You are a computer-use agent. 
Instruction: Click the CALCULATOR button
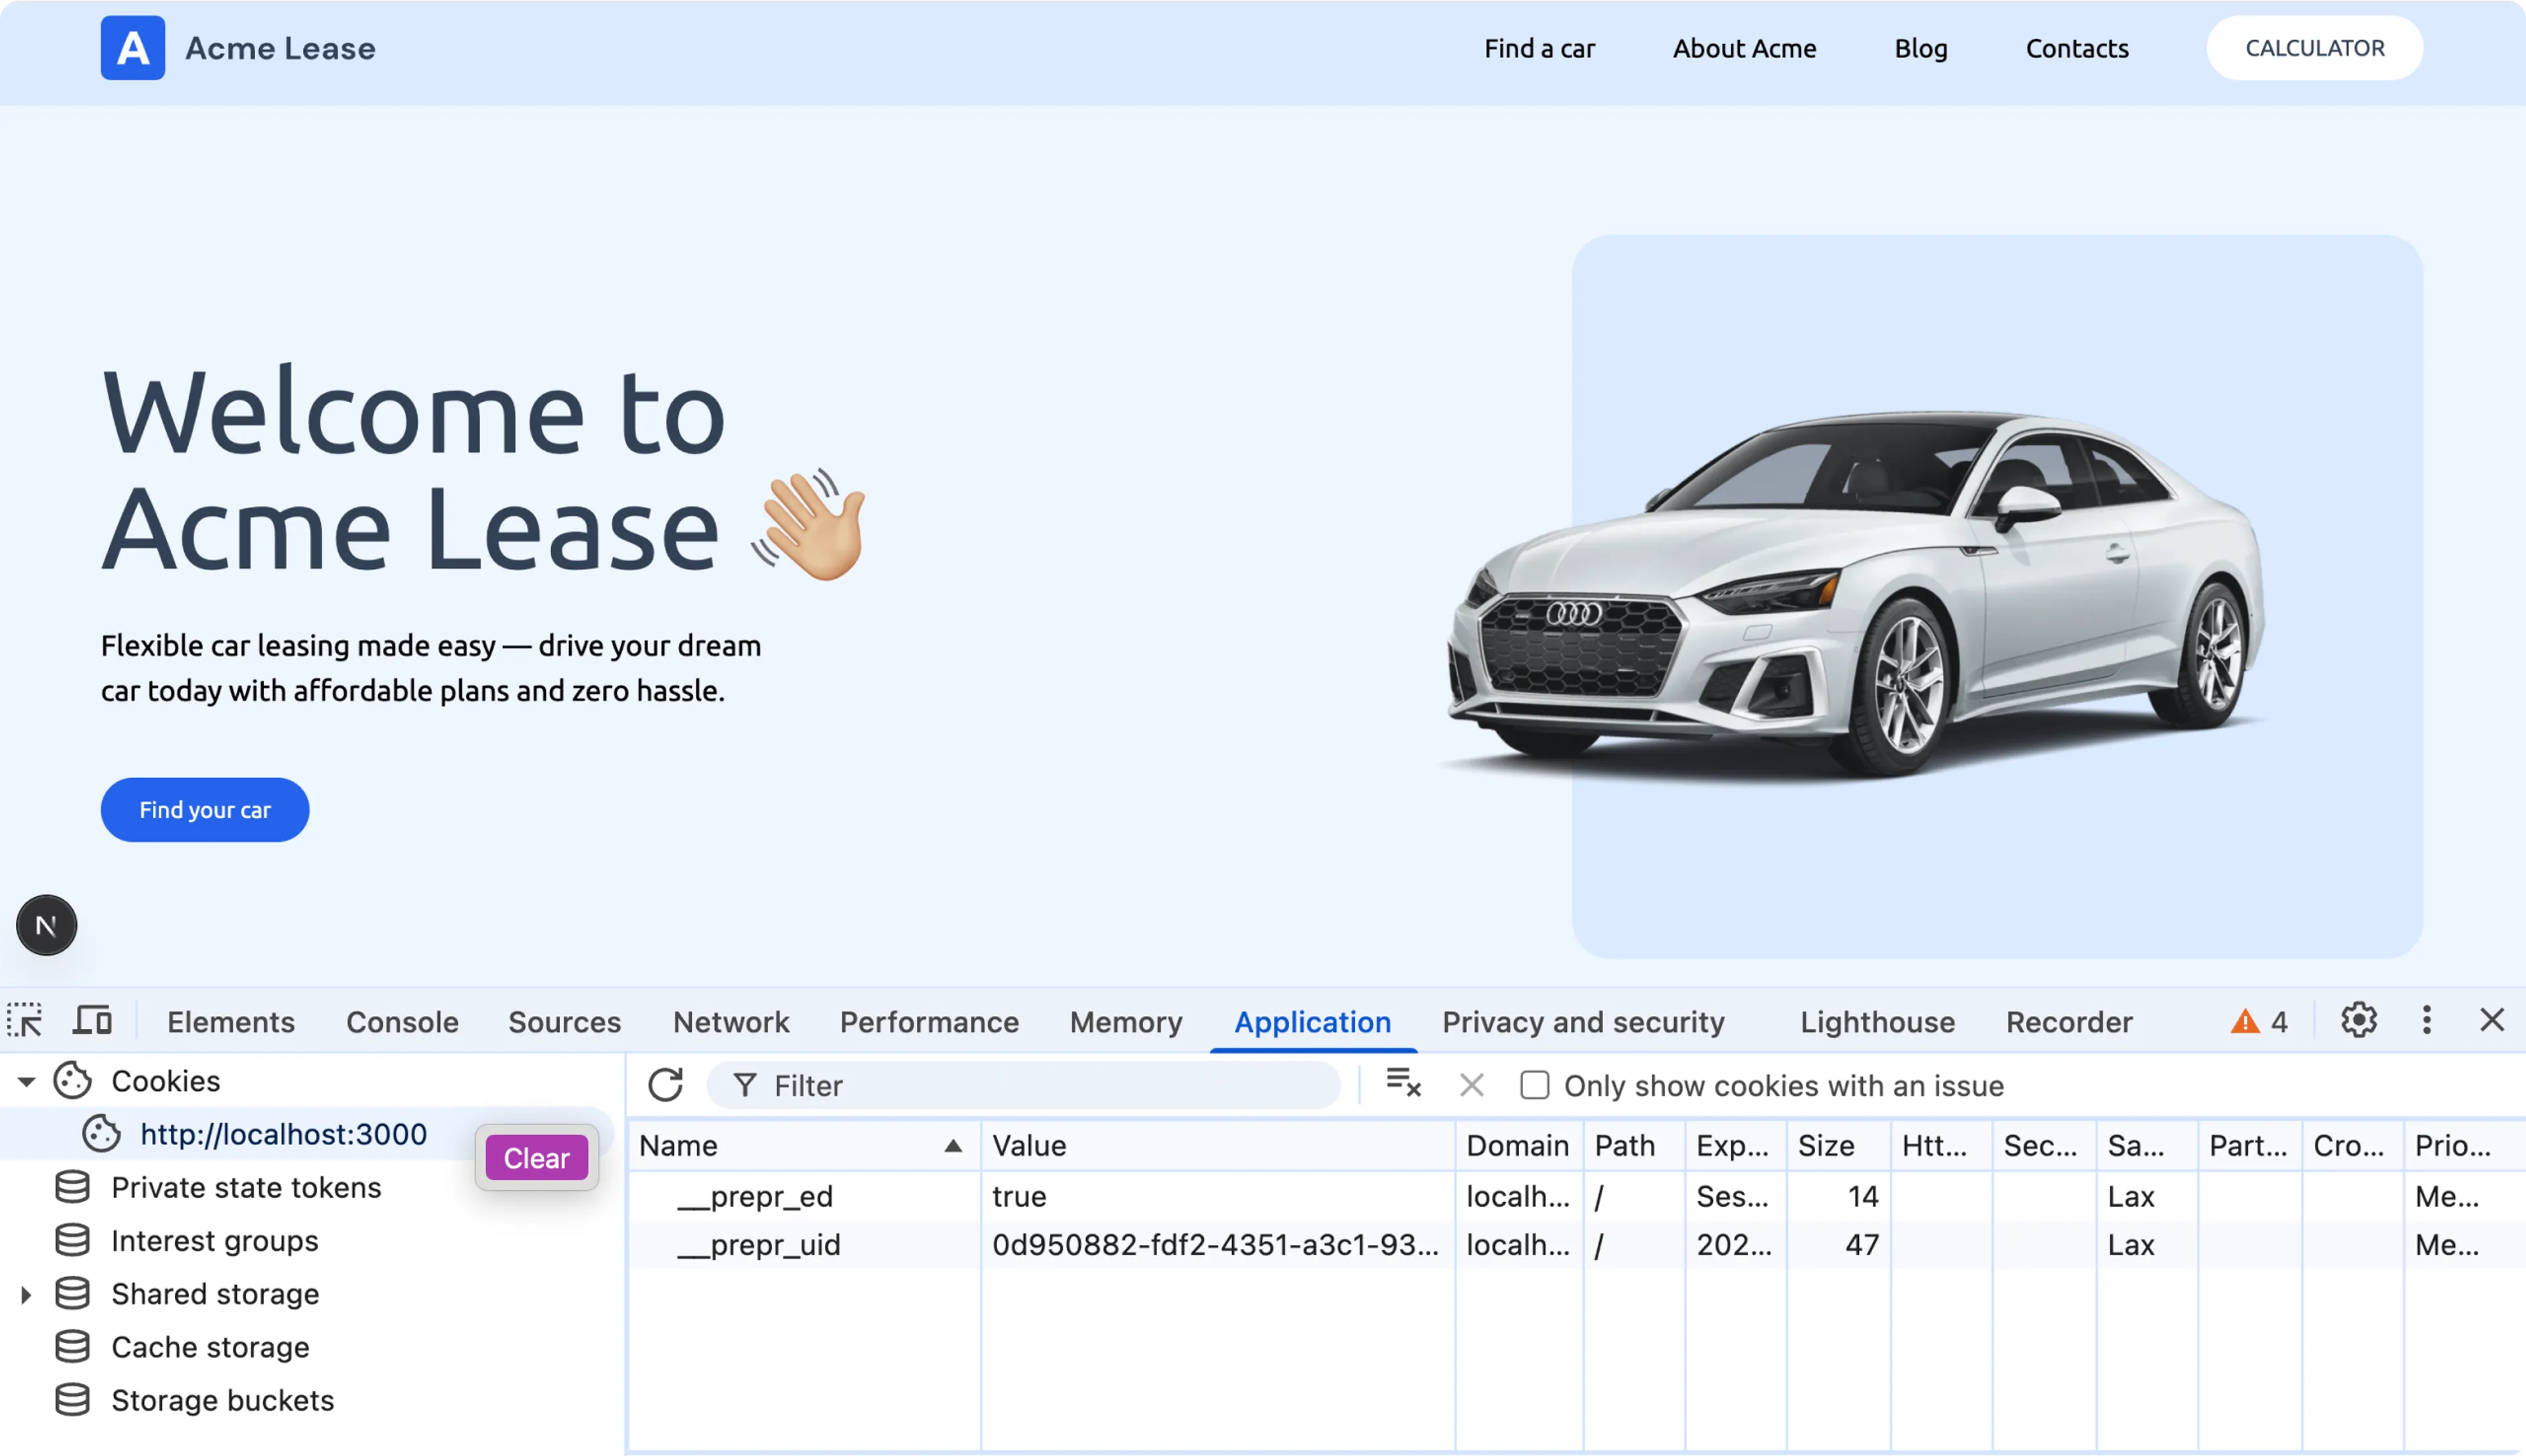(x=2314, y=47)
